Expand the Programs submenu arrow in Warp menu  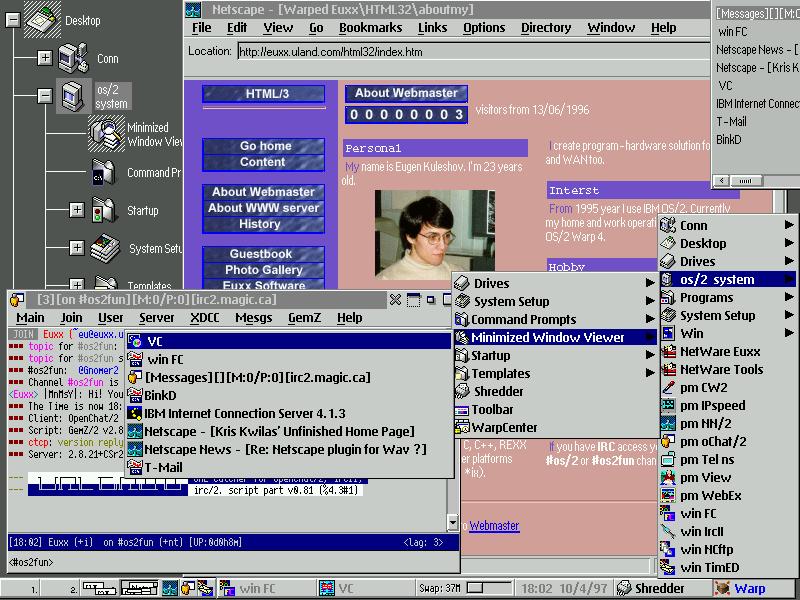[x=789, y=297]
